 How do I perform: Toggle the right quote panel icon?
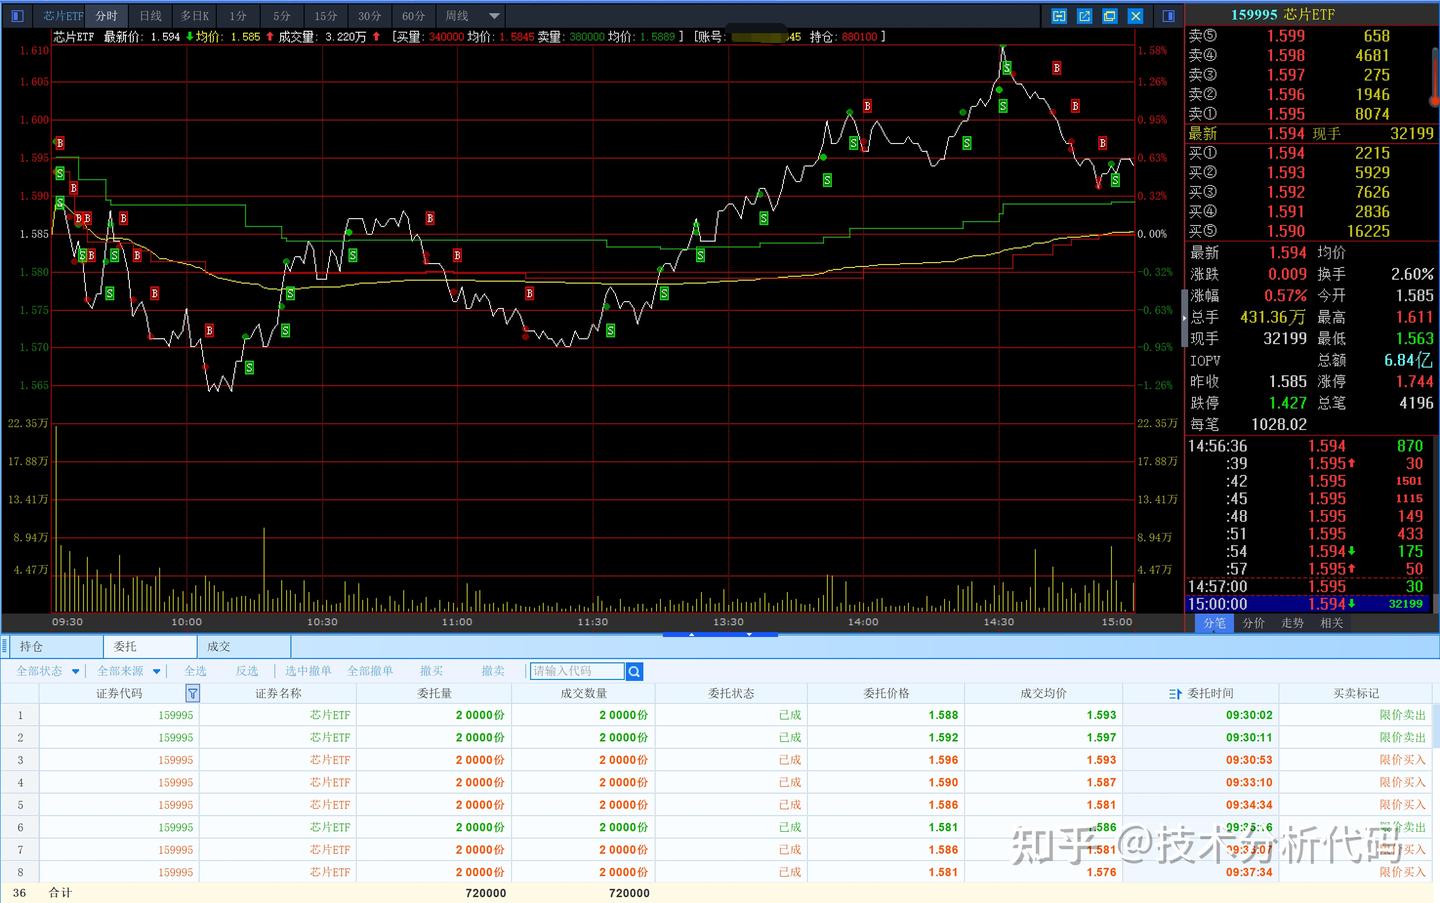click(1169, 16)
